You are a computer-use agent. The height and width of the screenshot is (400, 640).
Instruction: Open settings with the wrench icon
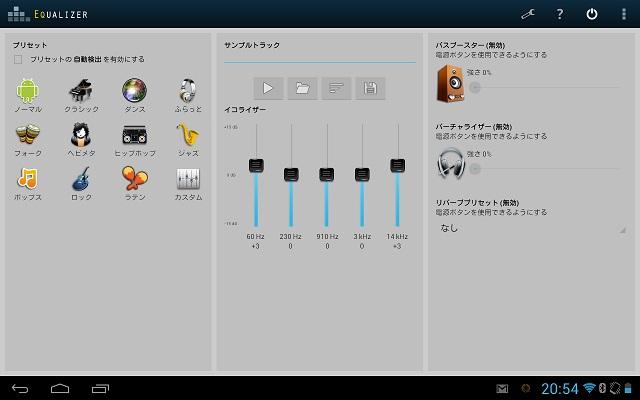pyautogui.click(x=528, y=14)
